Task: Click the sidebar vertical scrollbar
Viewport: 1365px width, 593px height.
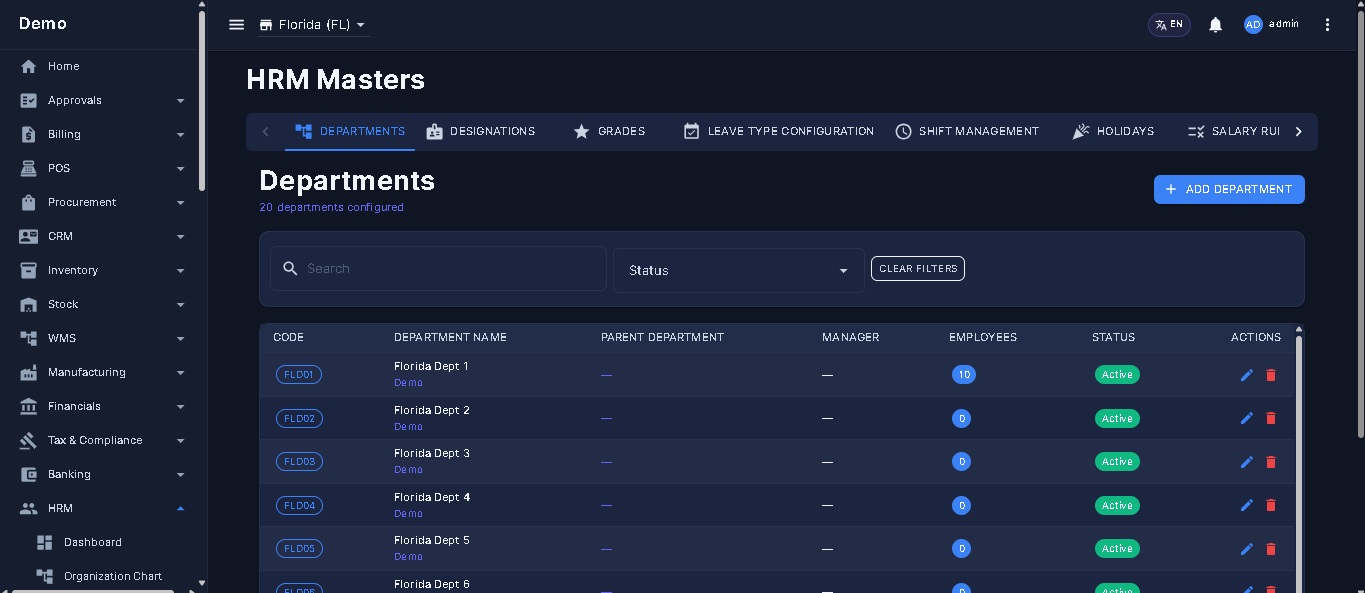Action: point(202,100)
